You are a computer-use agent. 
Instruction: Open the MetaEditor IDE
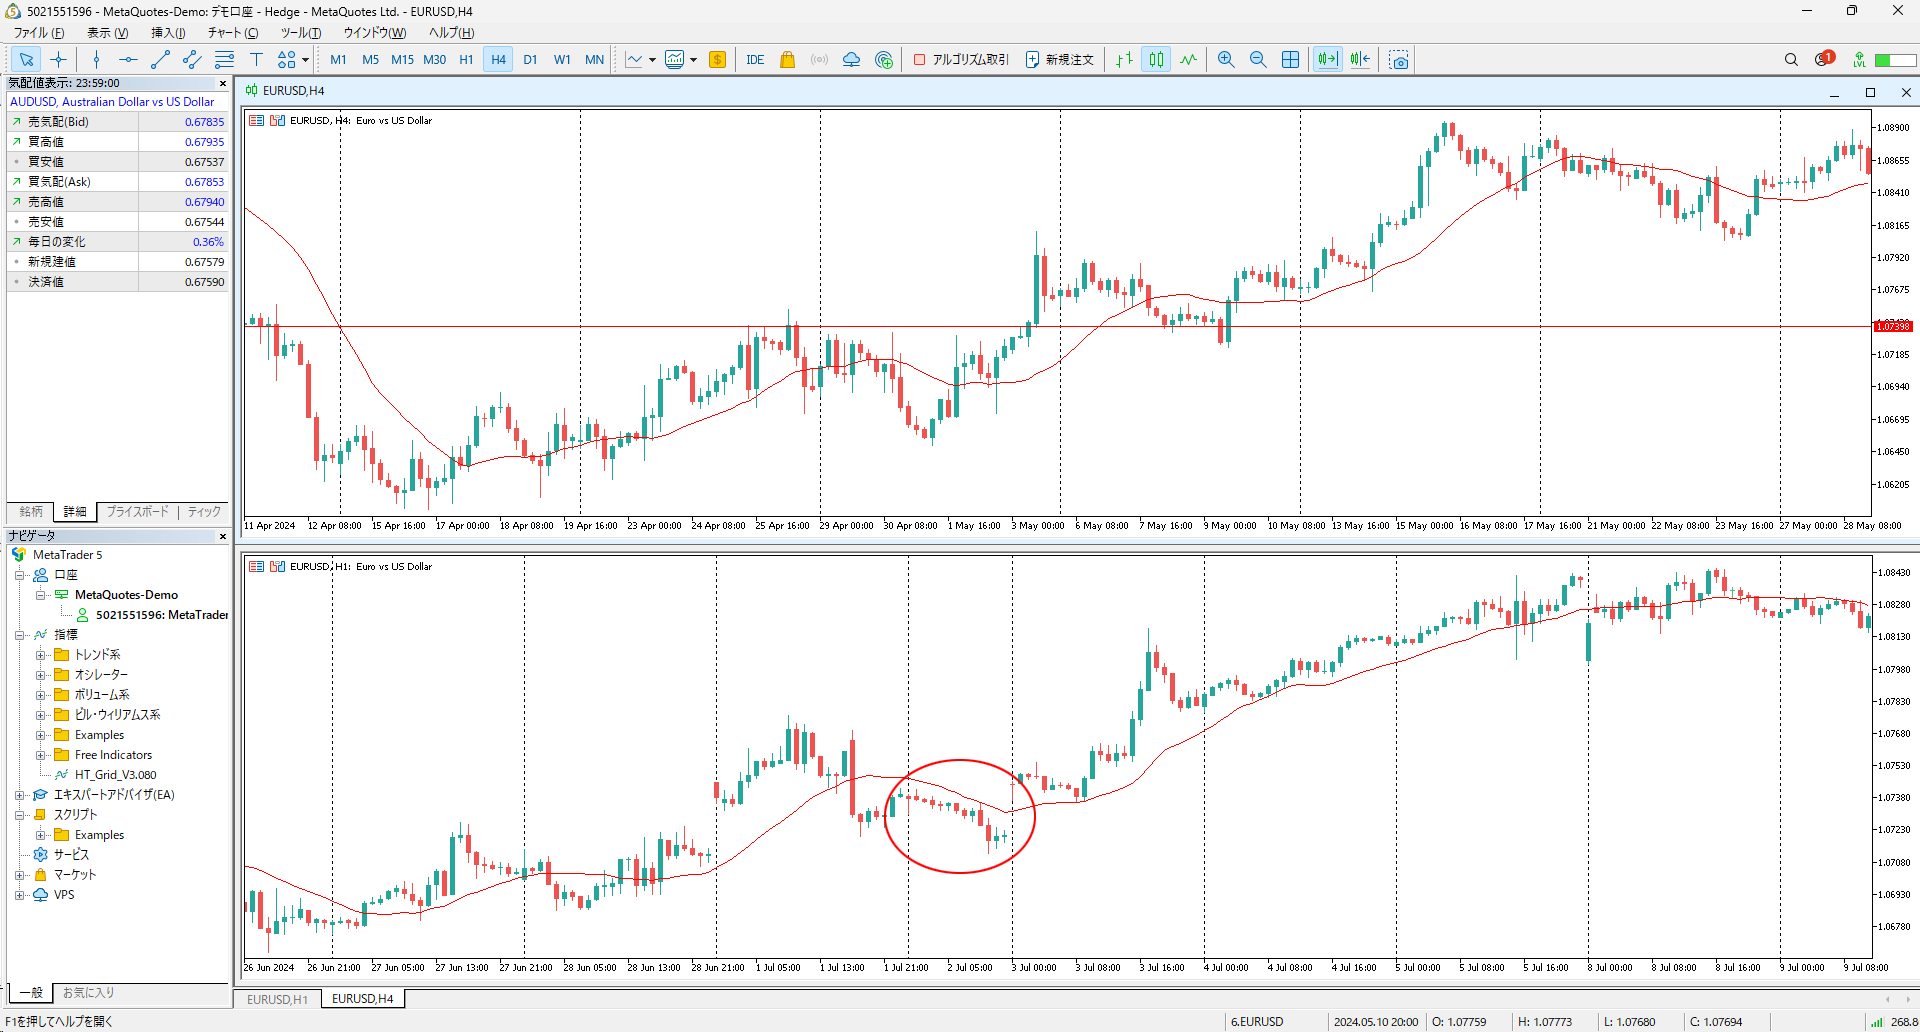point(755,60)
